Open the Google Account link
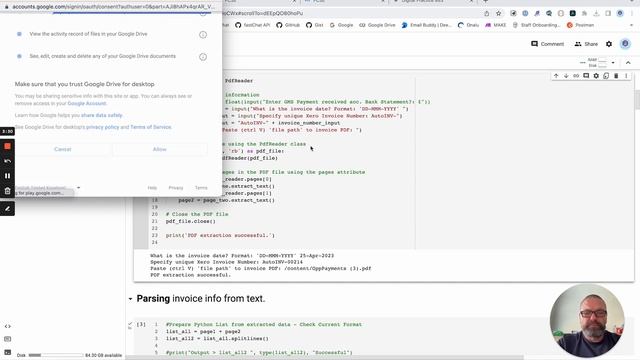 point(87,104)
